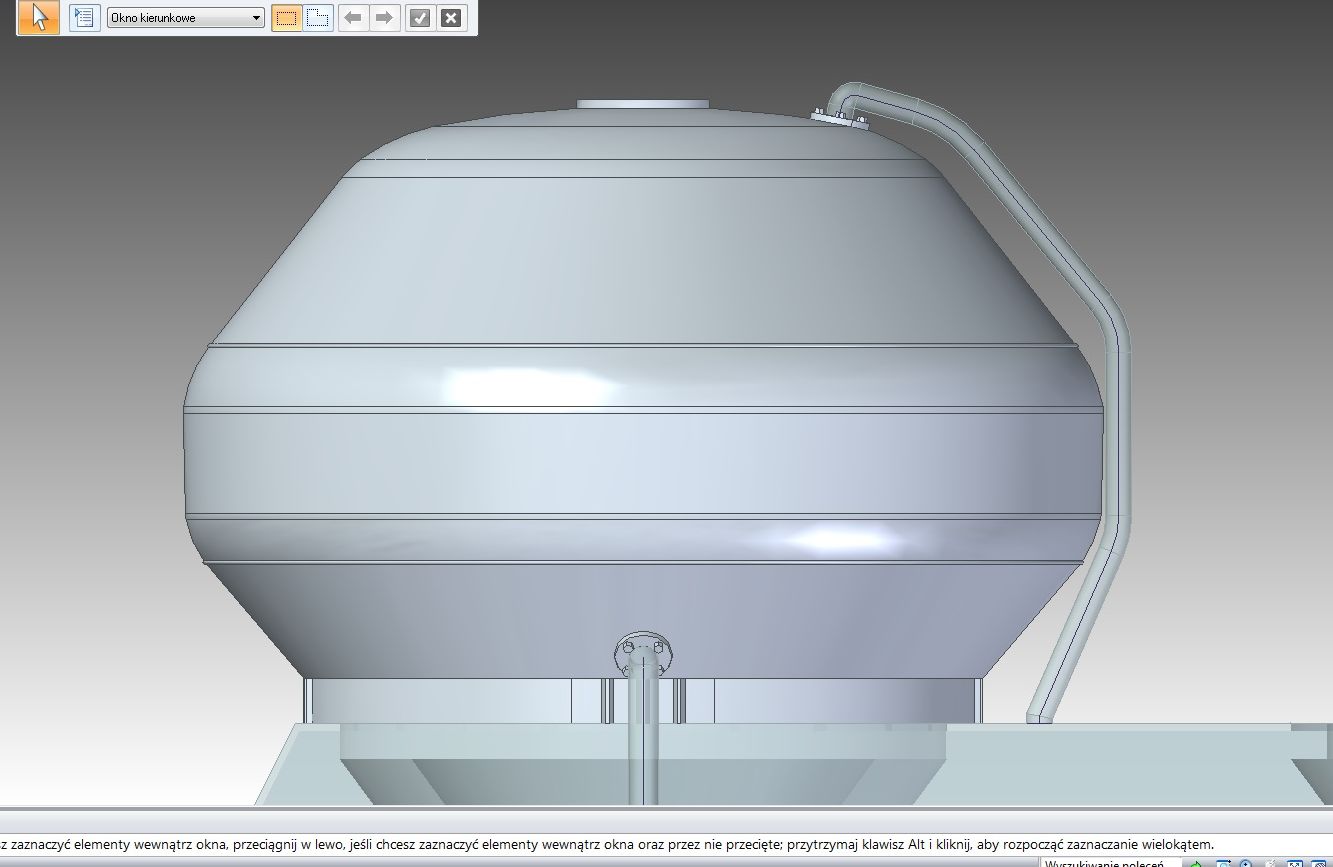
Task: Activate the Select arrow tool
Action: tap(39, 17)
